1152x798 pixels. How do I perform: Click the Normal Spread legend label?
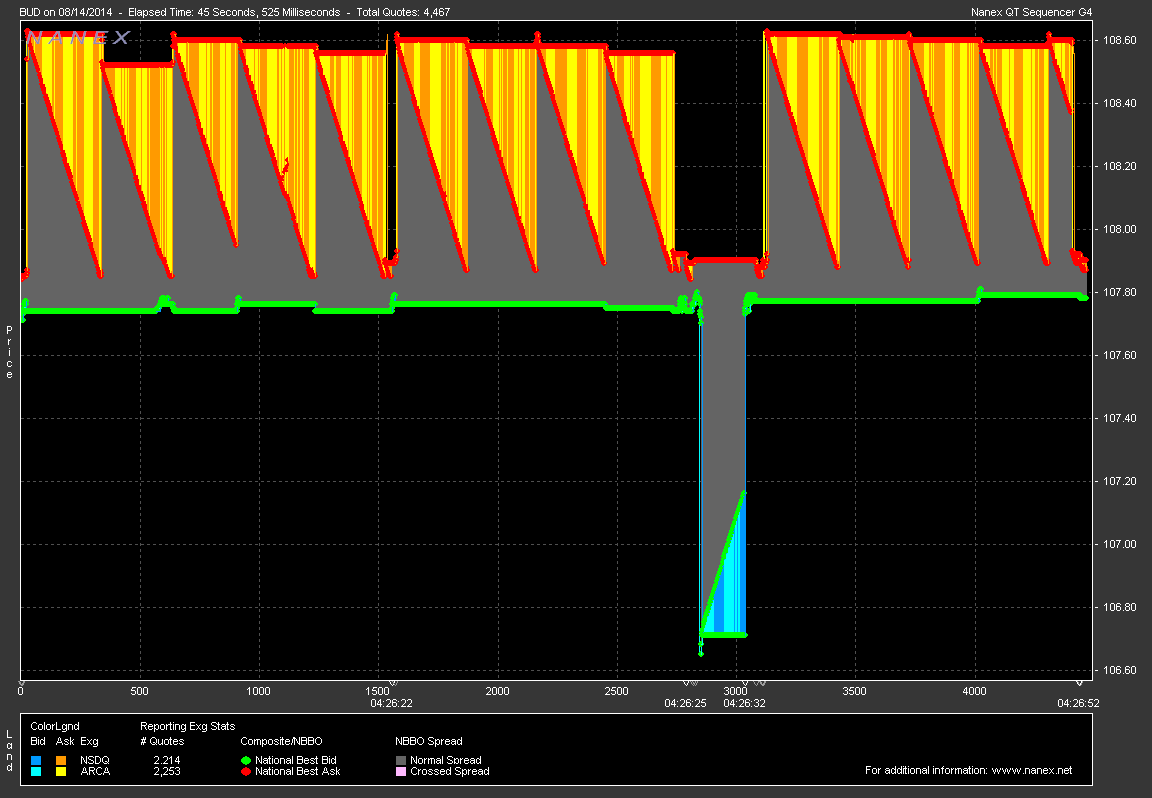[x=446, y=761]
